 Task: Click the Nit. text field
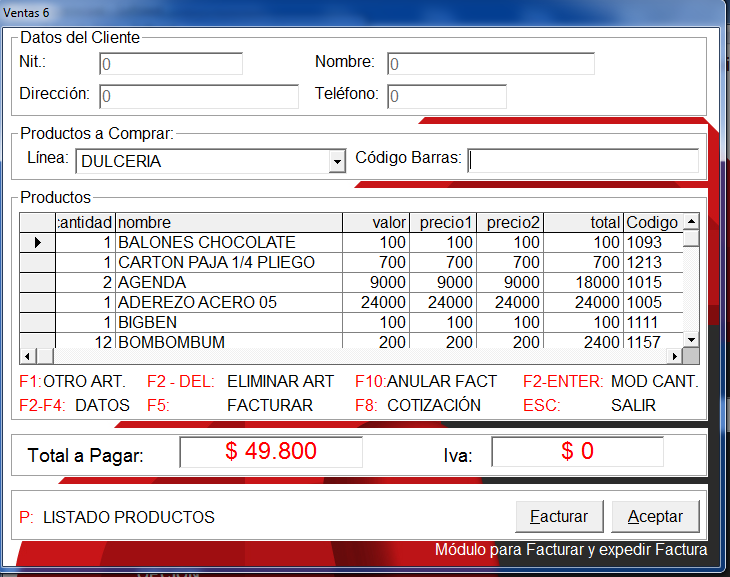(x=171, y=64)
